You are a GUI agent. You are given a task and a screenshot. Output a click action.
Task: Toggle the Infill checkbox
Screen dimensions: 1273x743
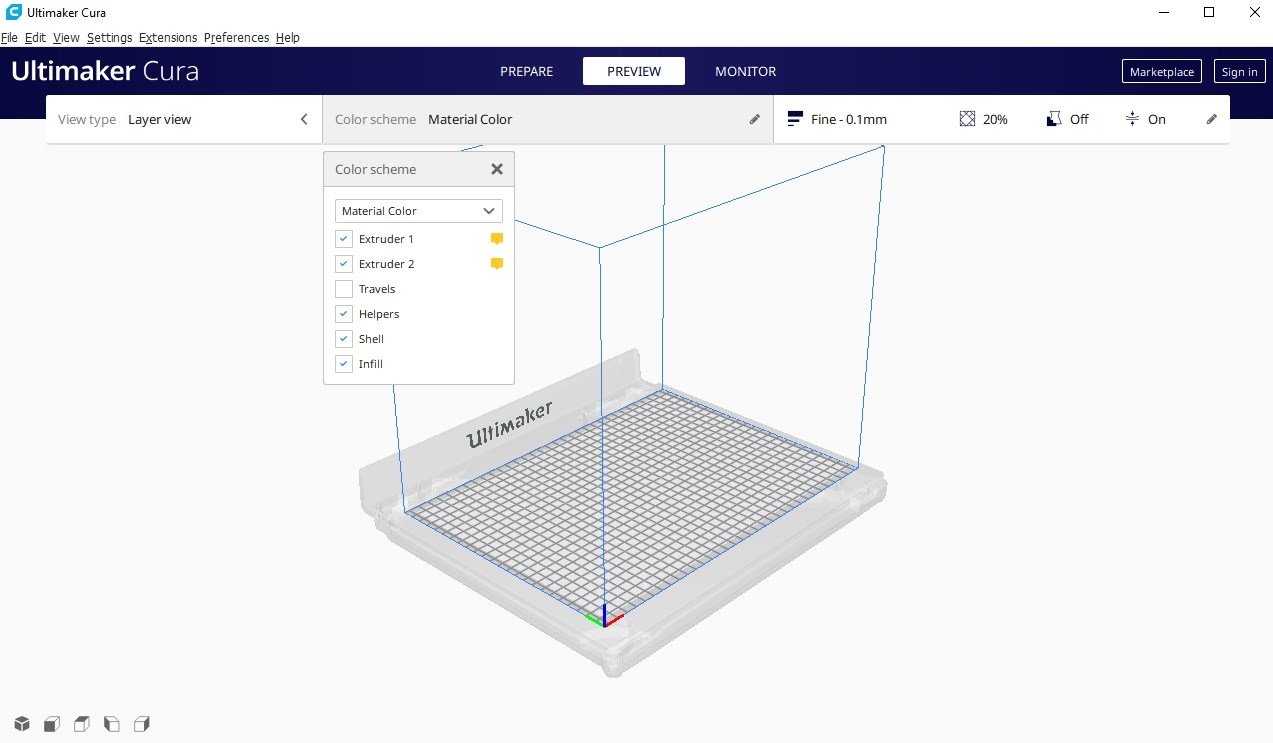click(344, 364)
